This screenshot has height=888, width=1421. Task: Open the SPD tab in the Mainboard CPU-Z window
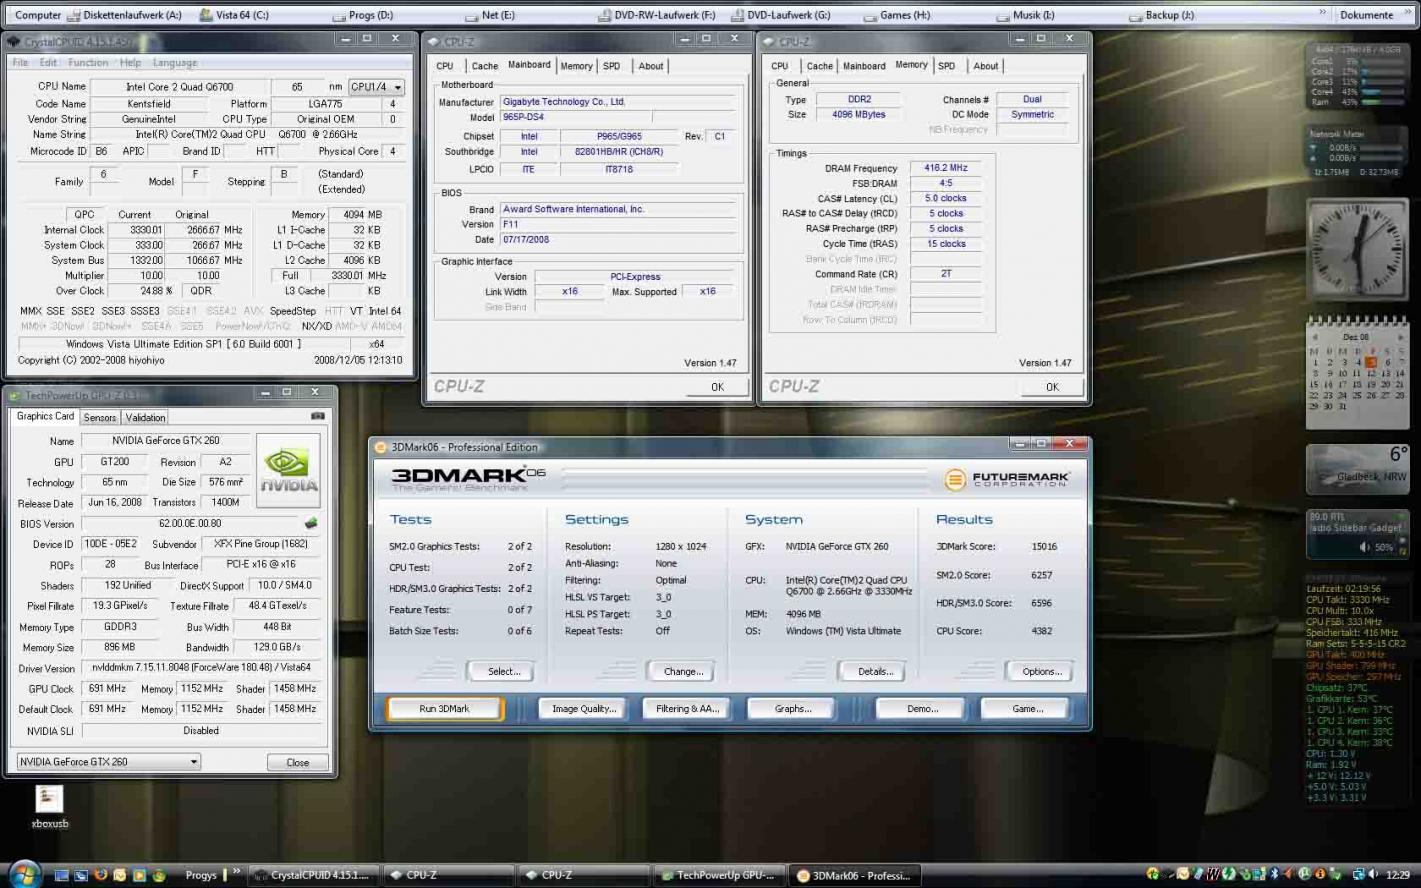pos(612,66)
